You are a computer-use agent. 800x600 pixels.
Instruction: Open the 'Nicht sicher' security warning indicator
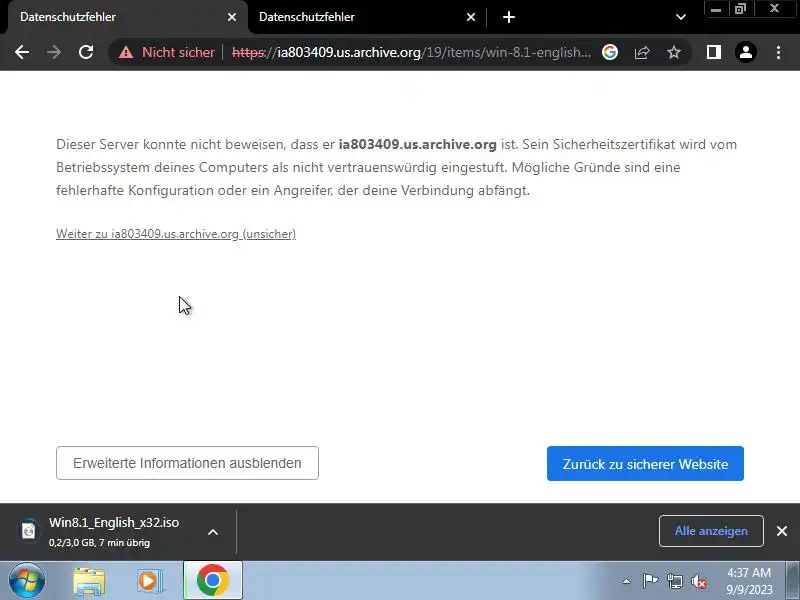pyautogui.click(x=167, y=52)
